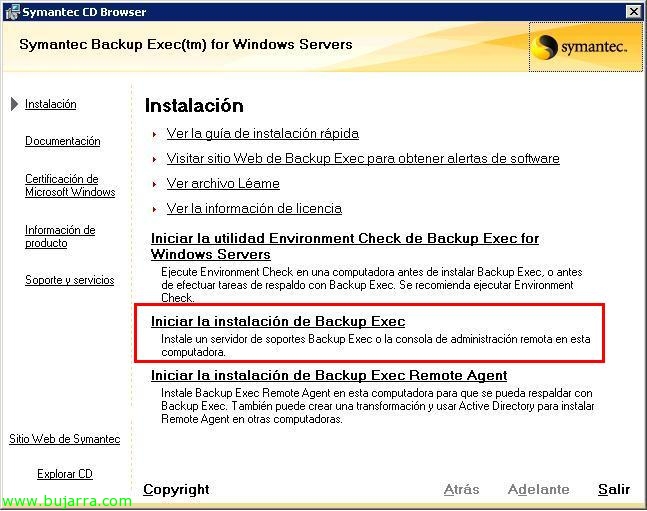The width and height of the screenshot is (647, 511).
Task: Click bullet arrow beside información de licencia
Action: (155, 210)
